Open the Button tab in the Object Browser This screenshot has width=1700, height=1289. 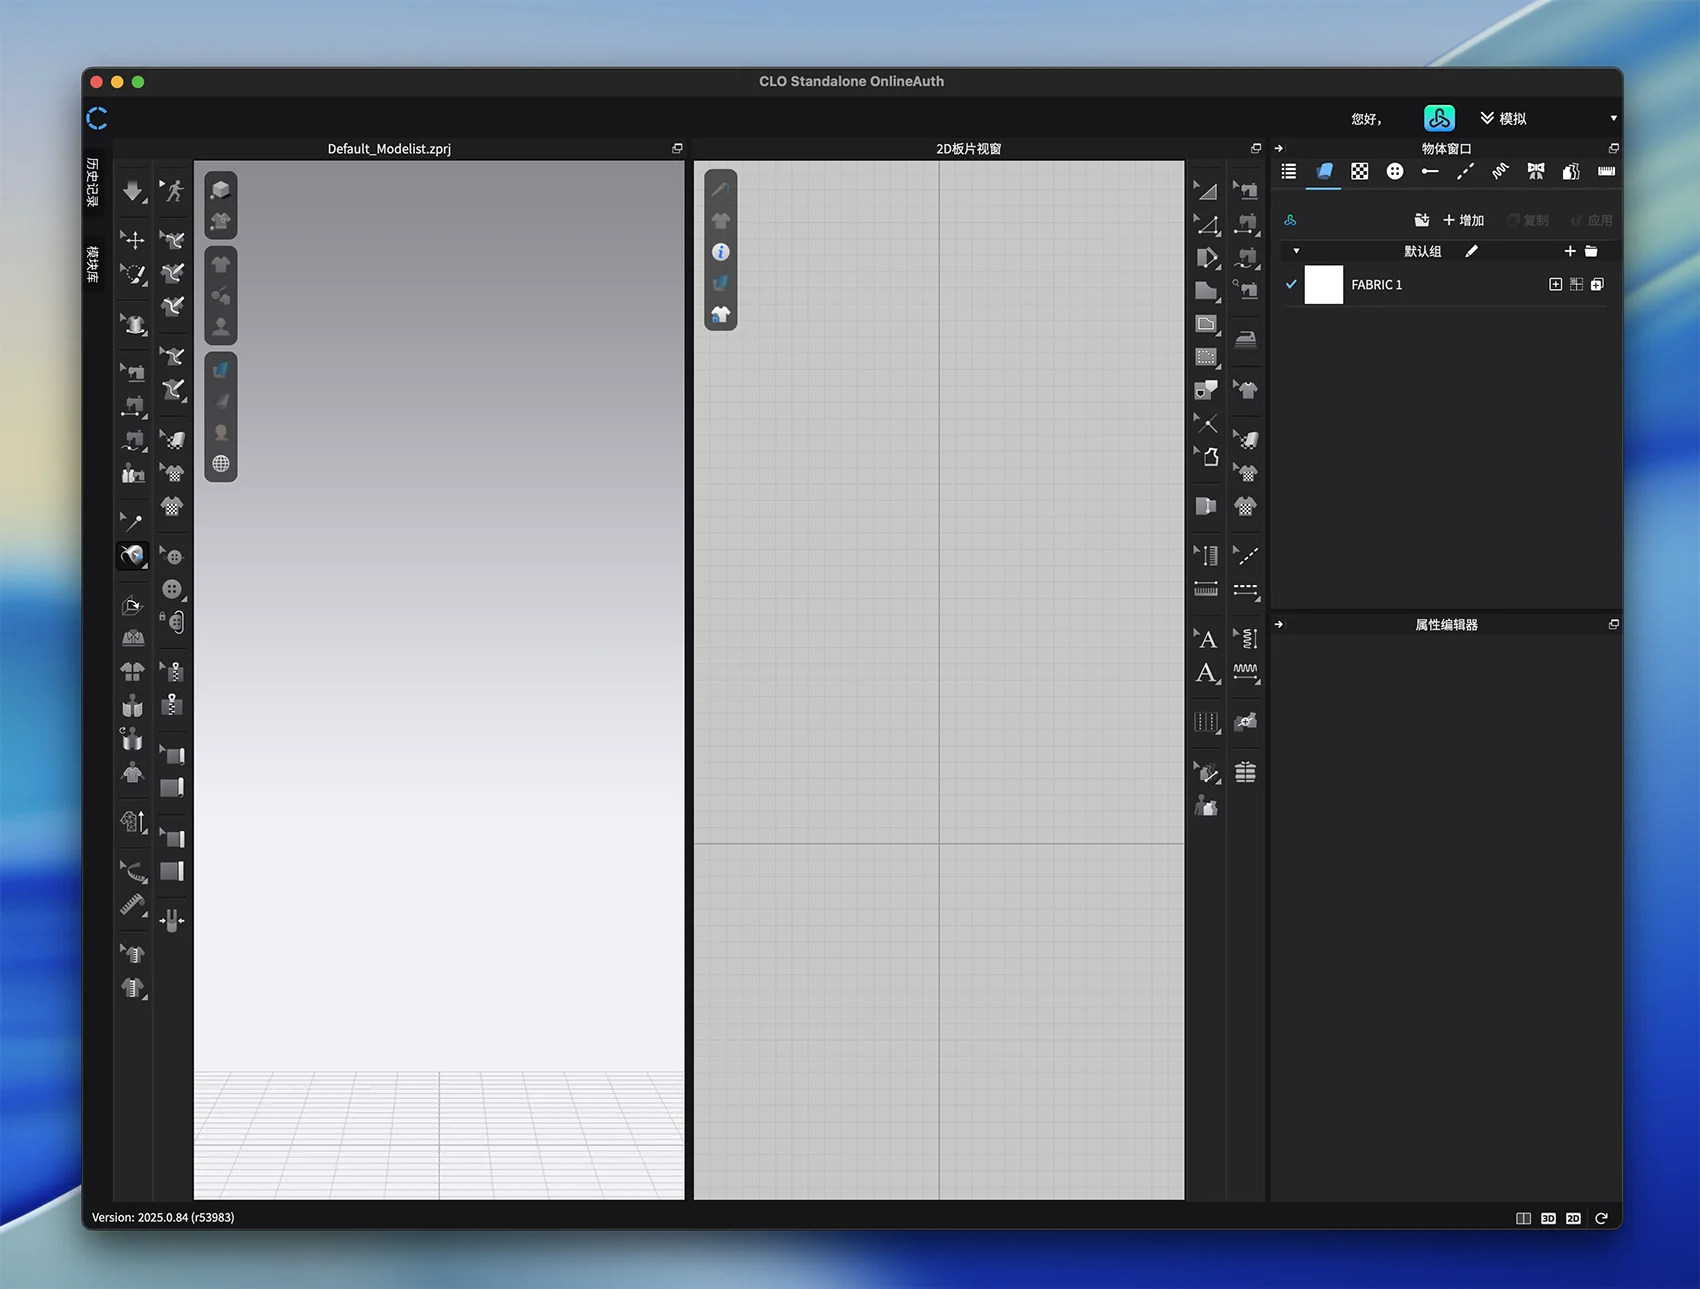coord(1394,172)
